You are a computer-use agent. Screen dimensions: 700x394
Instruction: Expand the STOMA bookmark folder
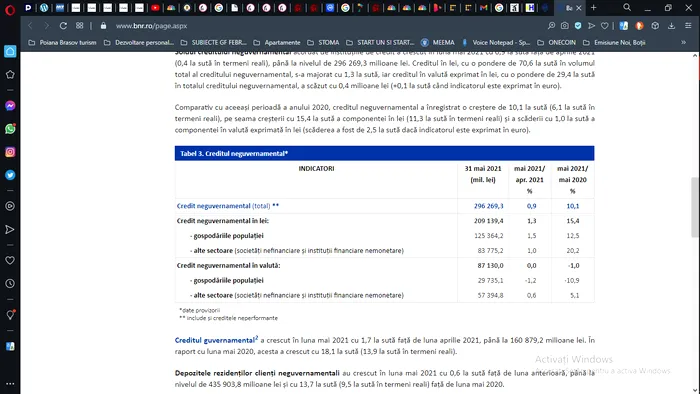tap(324, 42)
